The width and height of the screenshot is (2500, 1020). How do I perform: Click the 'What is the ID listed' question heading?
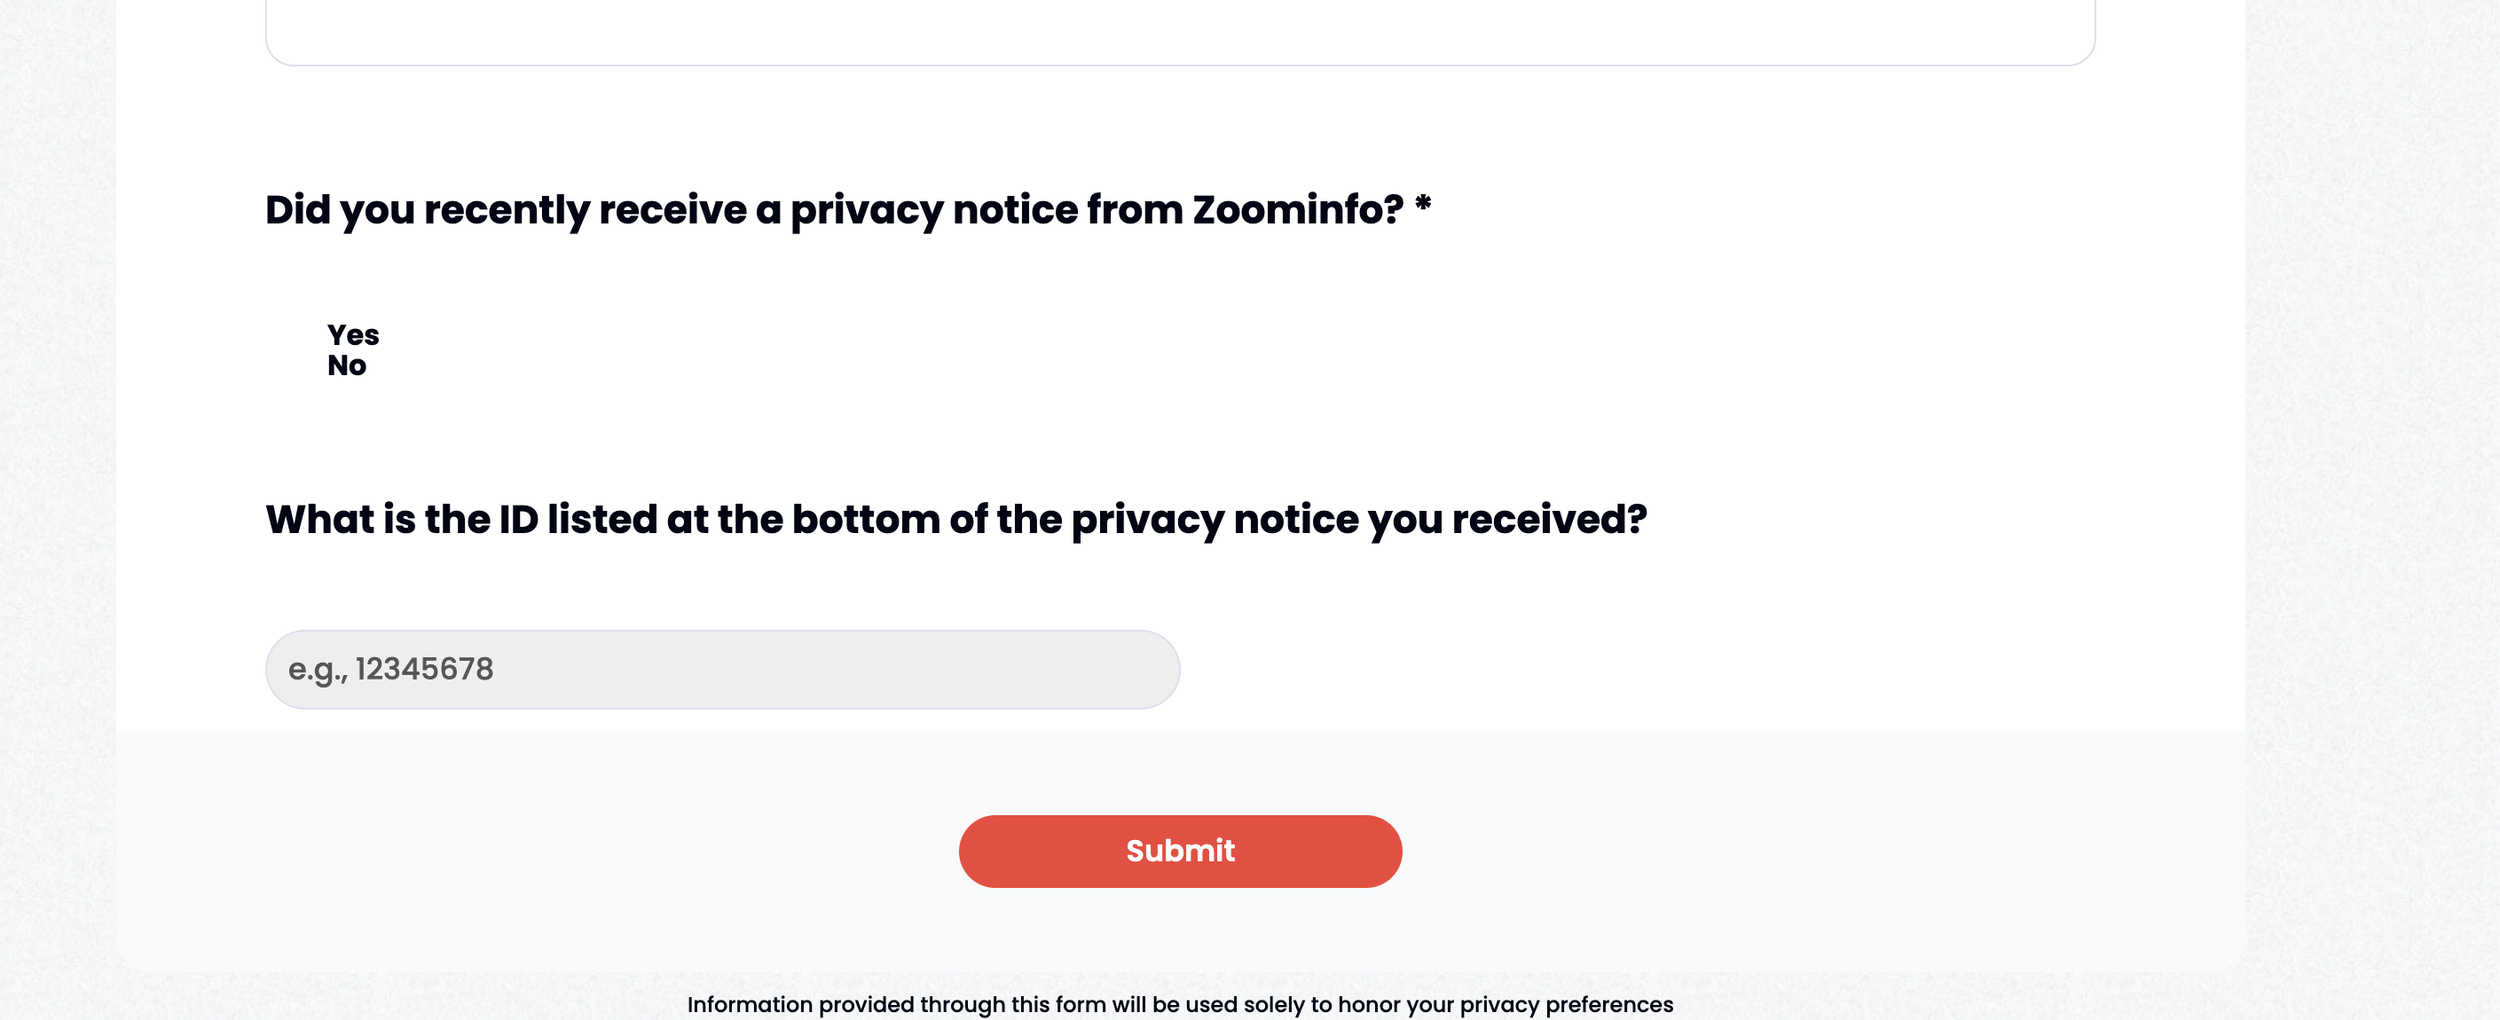pyautogui.click(x=955, y=519)
